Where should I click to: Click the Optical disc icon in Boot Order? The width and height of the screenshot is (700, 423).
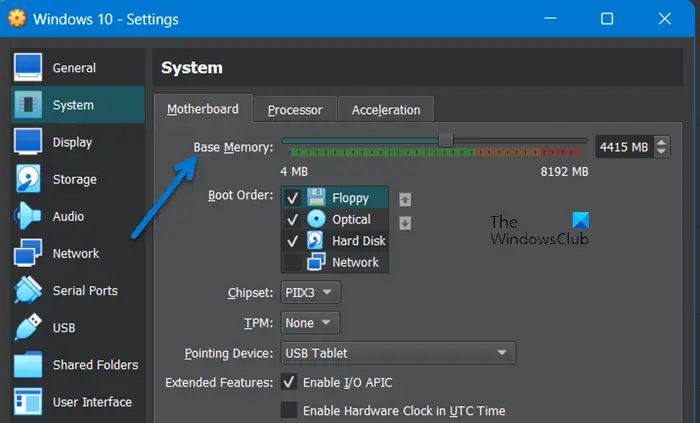point(316,219)
